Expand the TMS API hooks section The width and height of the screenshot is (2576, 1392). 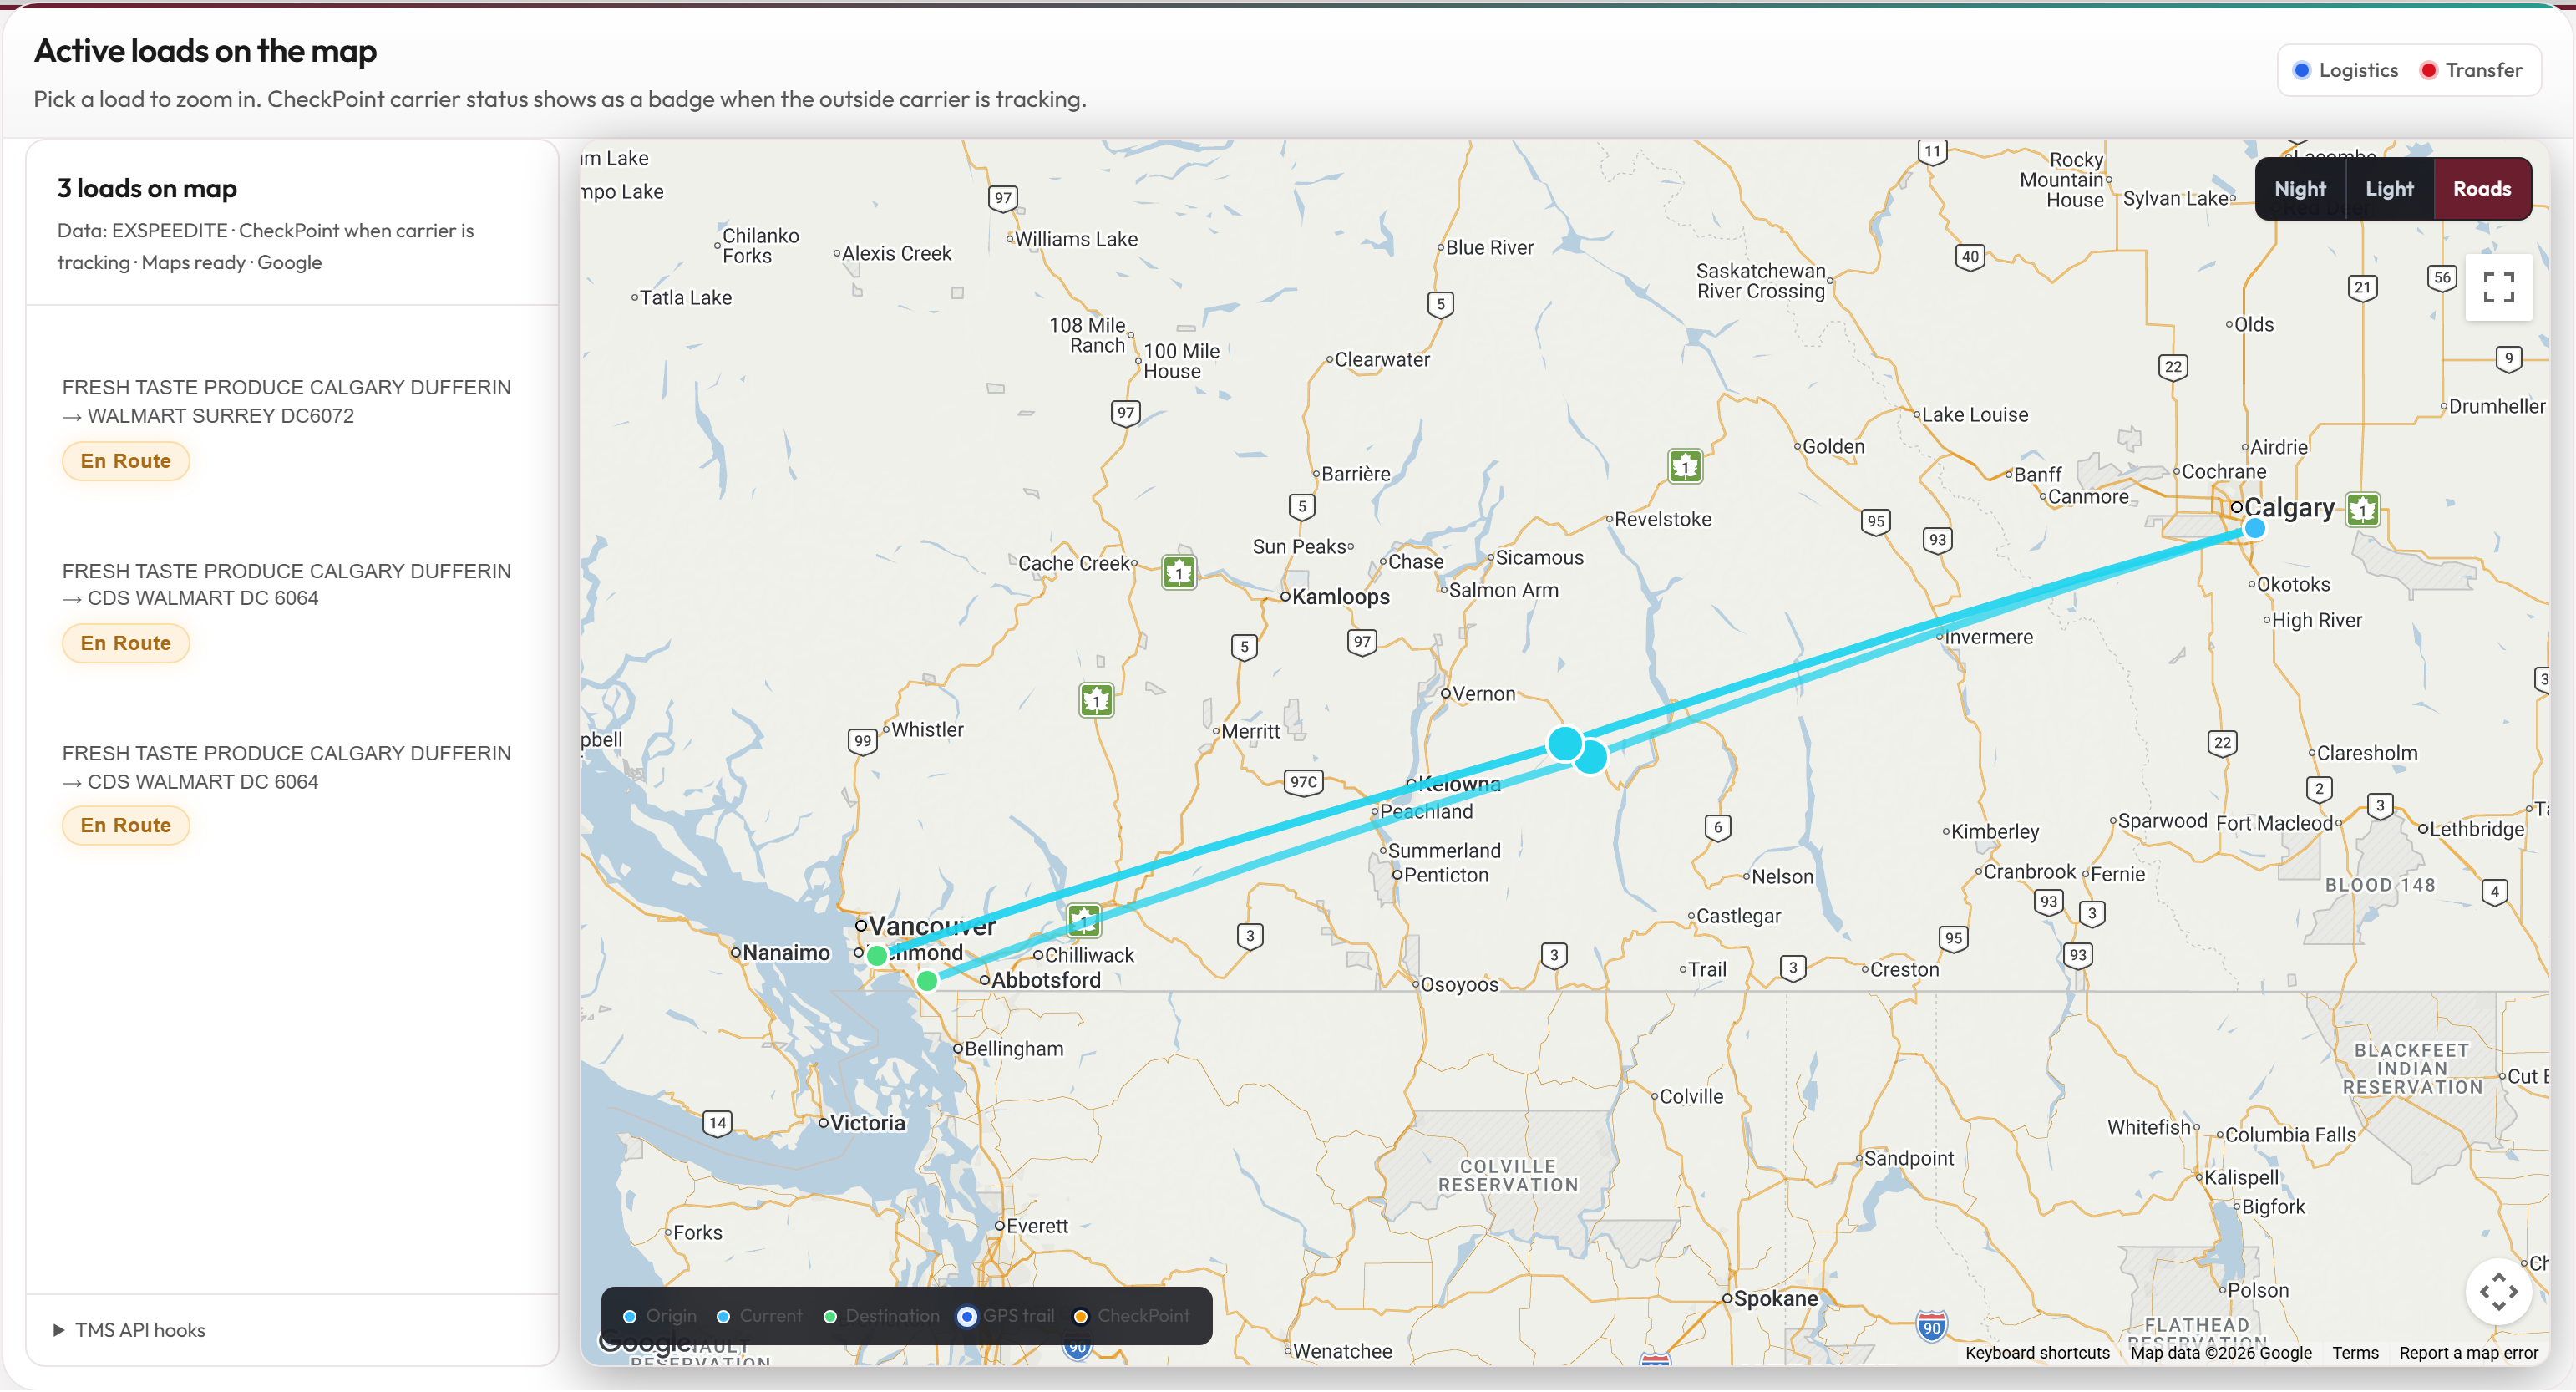coord(129,1330)
